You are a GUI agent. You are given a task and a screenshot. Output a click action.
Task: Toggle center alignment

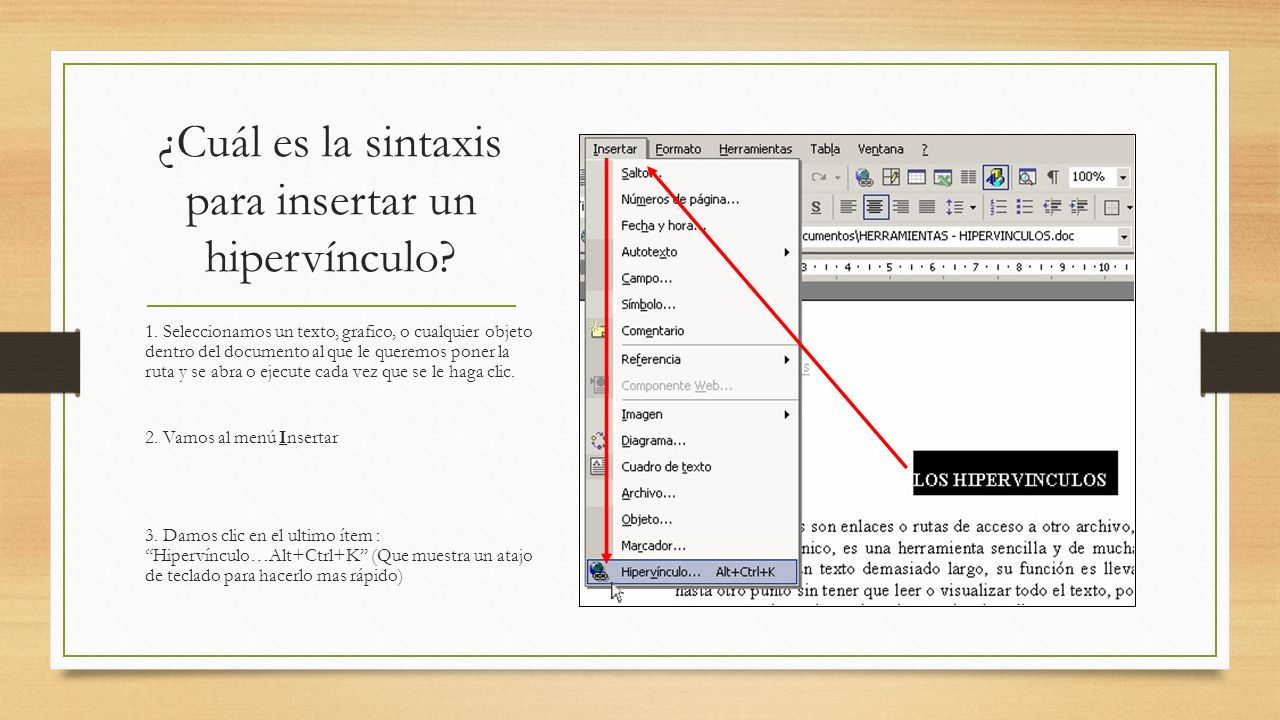[875, 207]
